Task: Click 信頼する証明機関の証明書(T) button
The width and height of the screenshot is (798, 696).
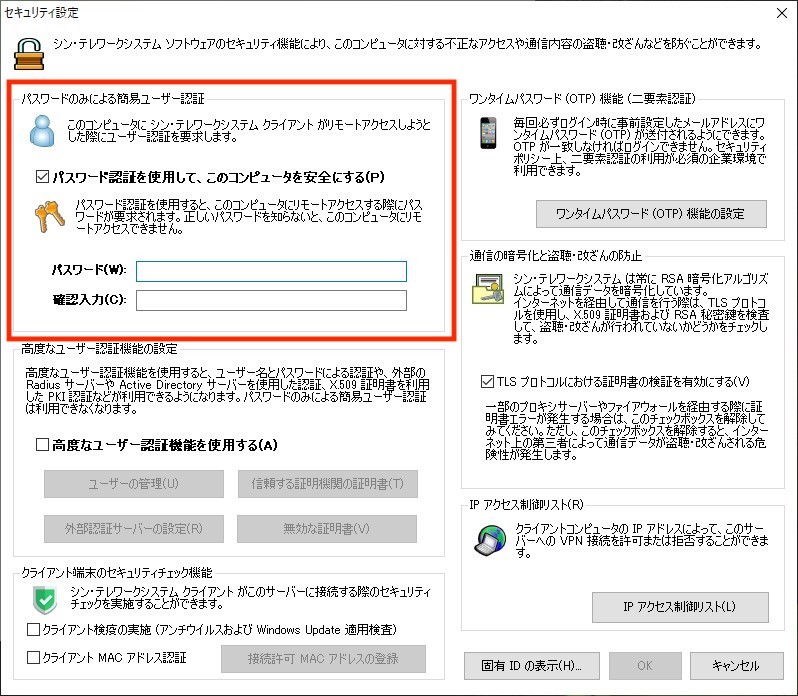Action: coord(328,484)
